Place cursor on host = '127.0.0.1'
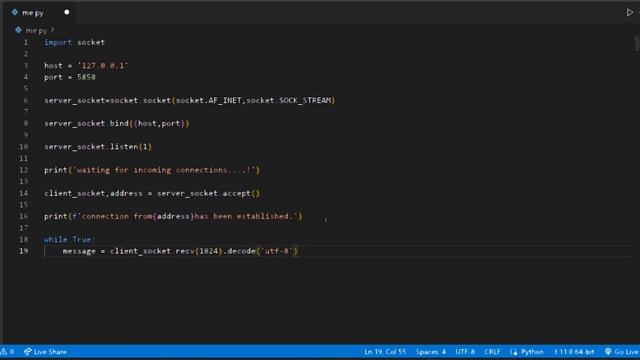The image size is (640, 360). coord(86,66)
